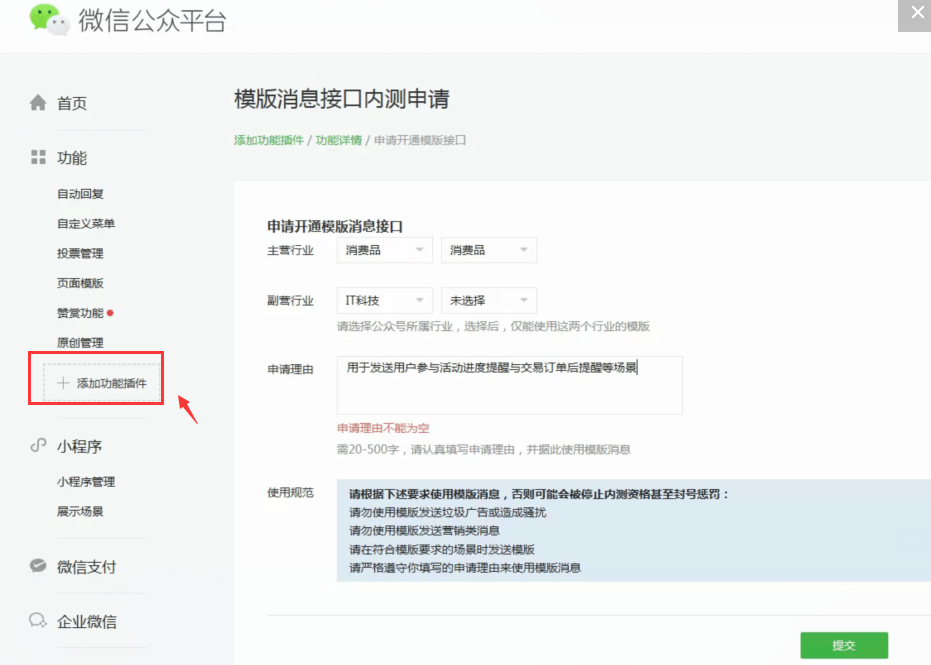This screenshot has width=931, height=665.
Task: Click 请在符合模版要求的场景时发送模版 line
Action: [442, 549]
